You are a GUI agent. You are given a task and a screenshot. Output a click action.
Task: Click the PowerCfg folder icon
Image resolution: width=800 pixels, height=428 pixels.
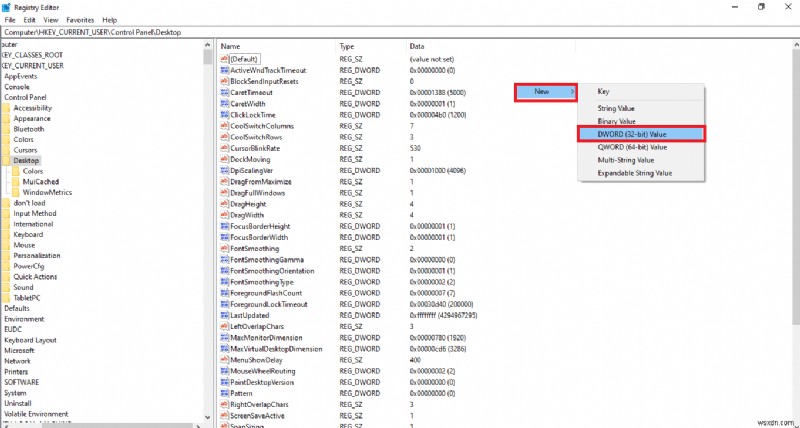click(6, 266)
